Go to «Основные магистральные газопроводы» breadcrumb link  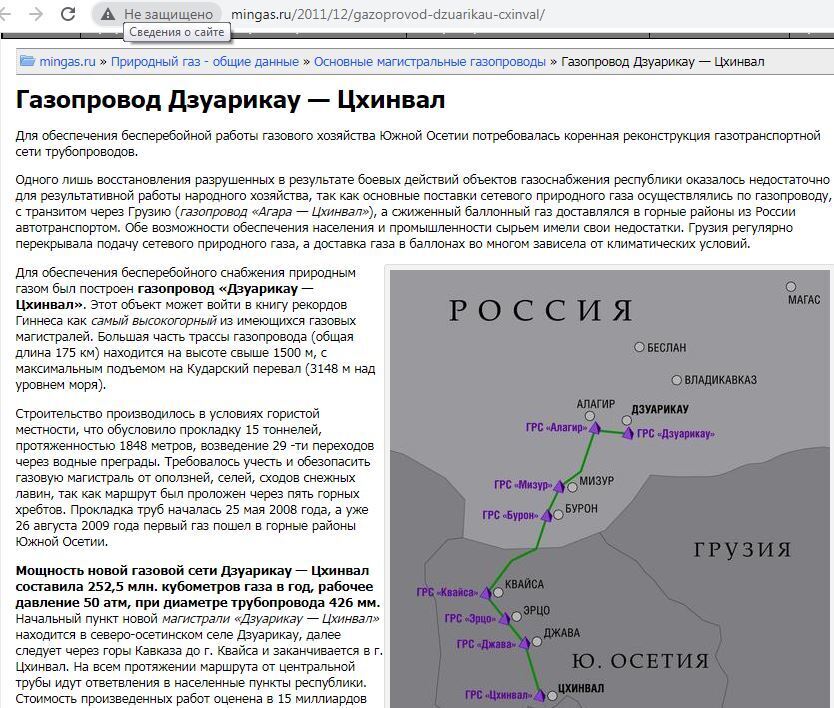430,62
